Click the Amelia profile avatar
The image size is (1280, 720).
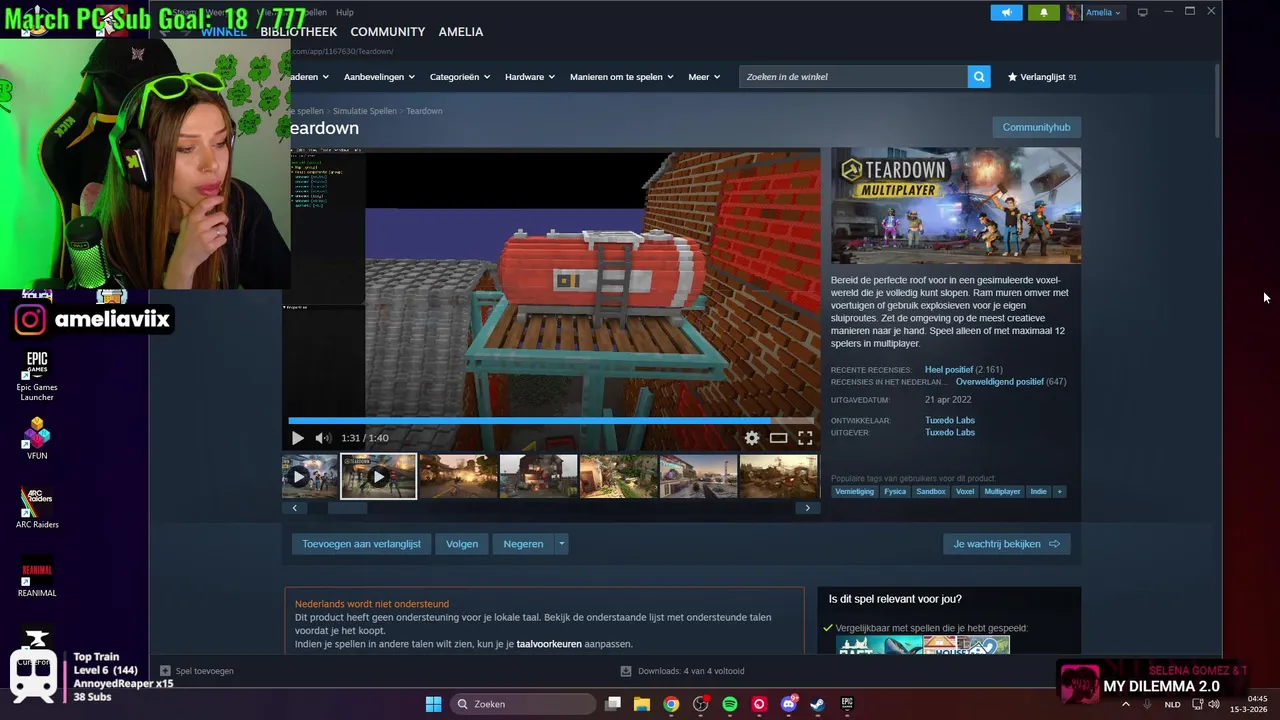[x=1073, y=12]
